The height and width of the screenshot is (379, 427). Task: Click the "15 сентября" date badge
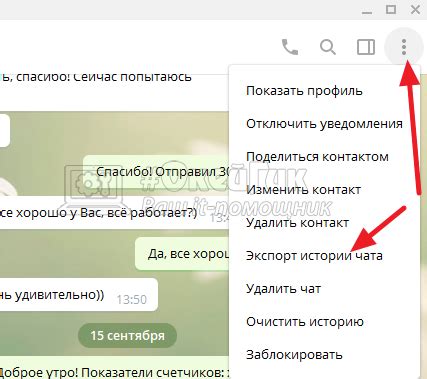tap(128, 335)
